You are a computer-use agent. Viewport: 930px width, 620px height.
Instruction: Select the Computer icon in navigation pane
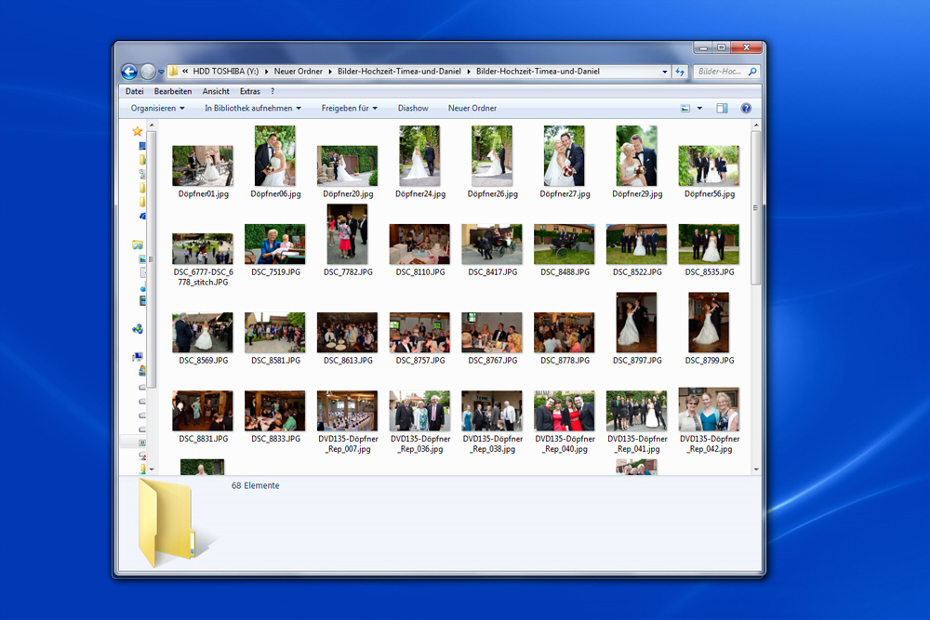(x=138, y=357)
